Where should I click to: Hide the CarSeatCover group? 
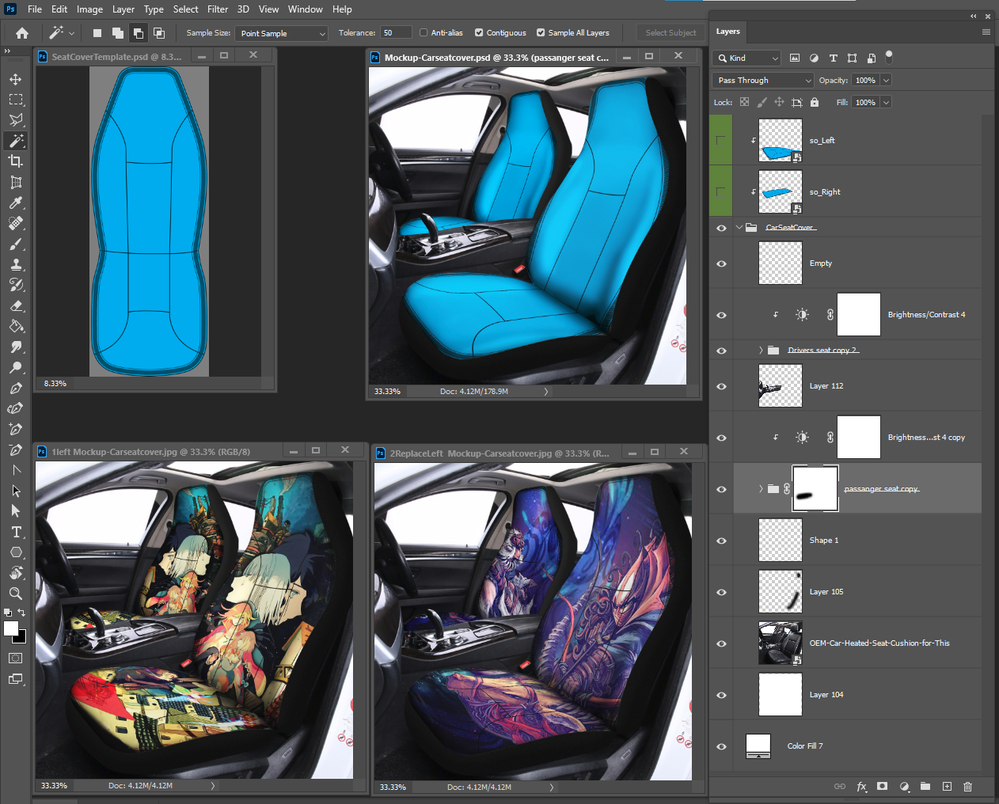click(x=721, y=227)
